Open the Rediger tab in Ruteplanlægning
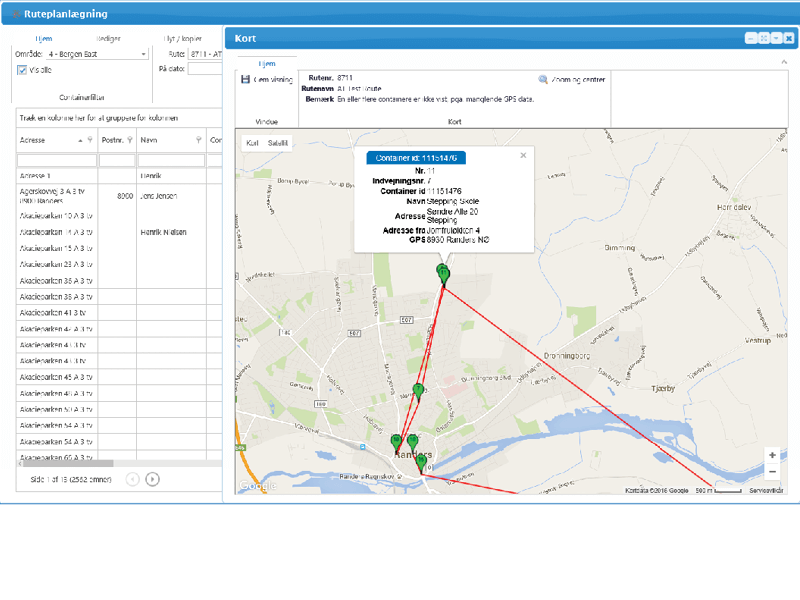 coord(108,39)
